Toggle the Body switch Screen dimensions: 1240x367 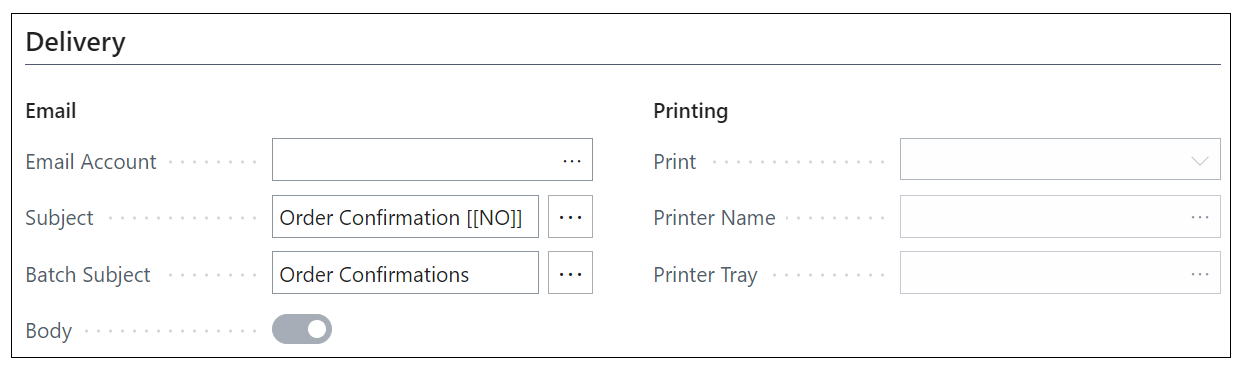click(x=302, y=329)
